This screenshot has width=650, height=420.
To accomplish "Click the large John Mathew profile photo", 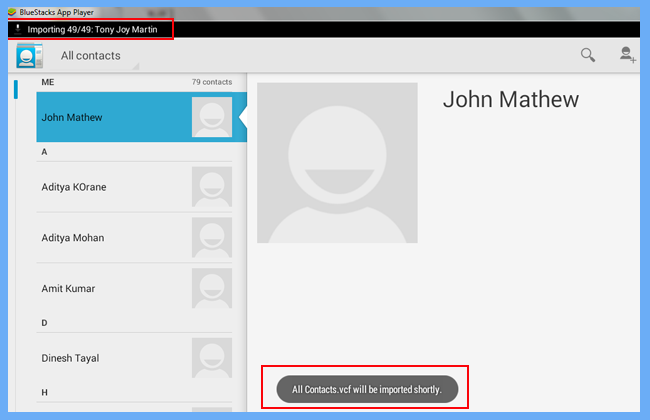I will pos(337,163).
